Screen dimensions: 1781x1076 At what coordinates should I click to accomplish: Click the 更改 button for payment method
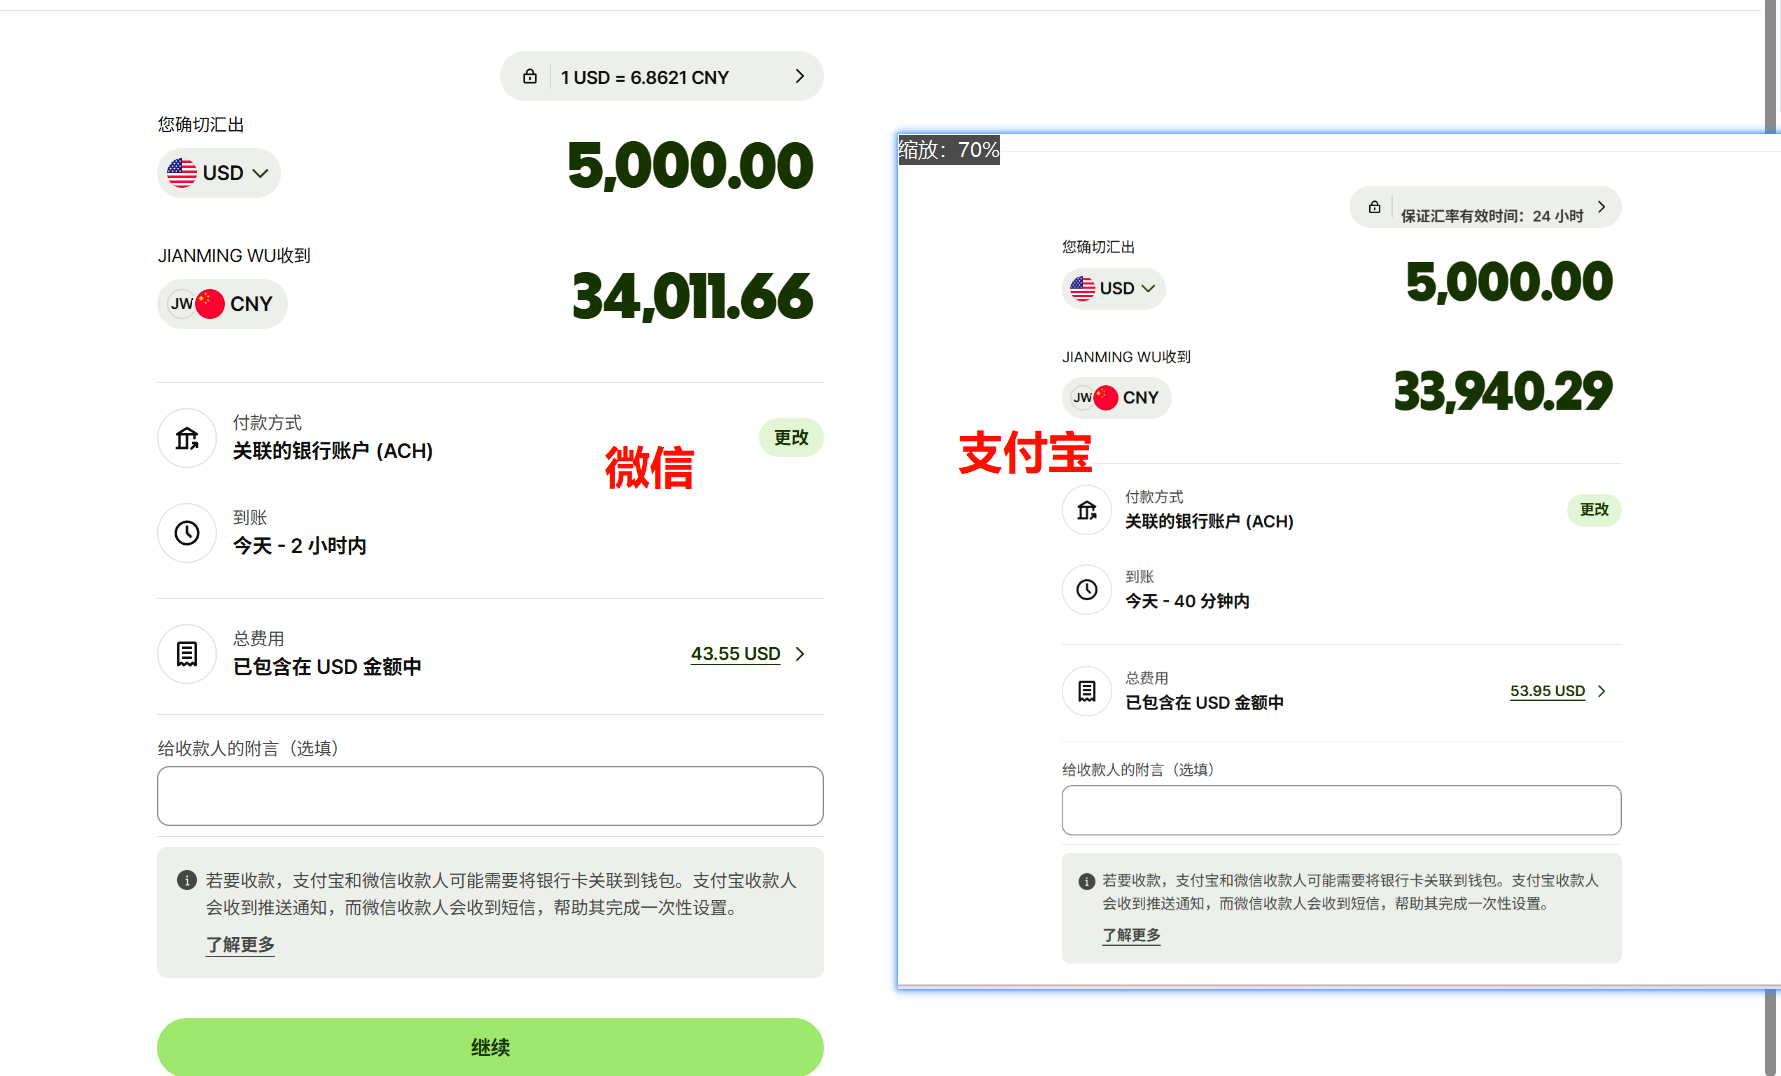791,437
